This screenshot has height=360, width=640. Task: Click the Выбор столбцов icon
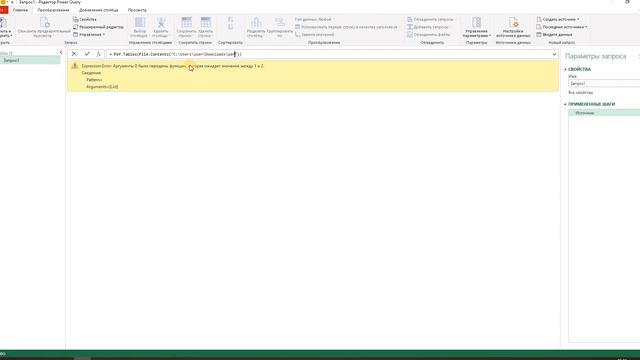click(140, 23)
